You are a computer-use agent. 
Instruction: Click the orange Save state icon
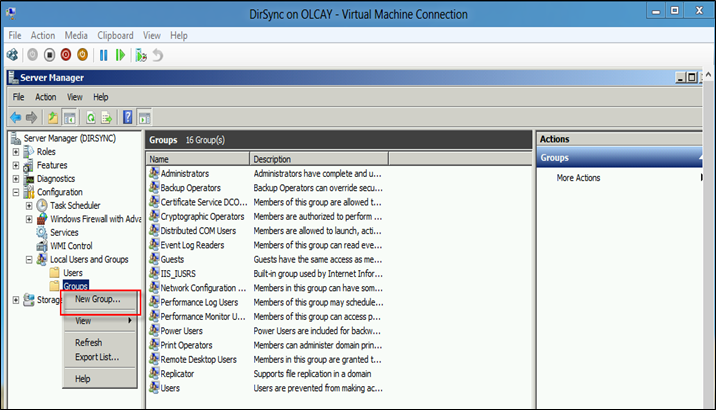tap(82, 55)
